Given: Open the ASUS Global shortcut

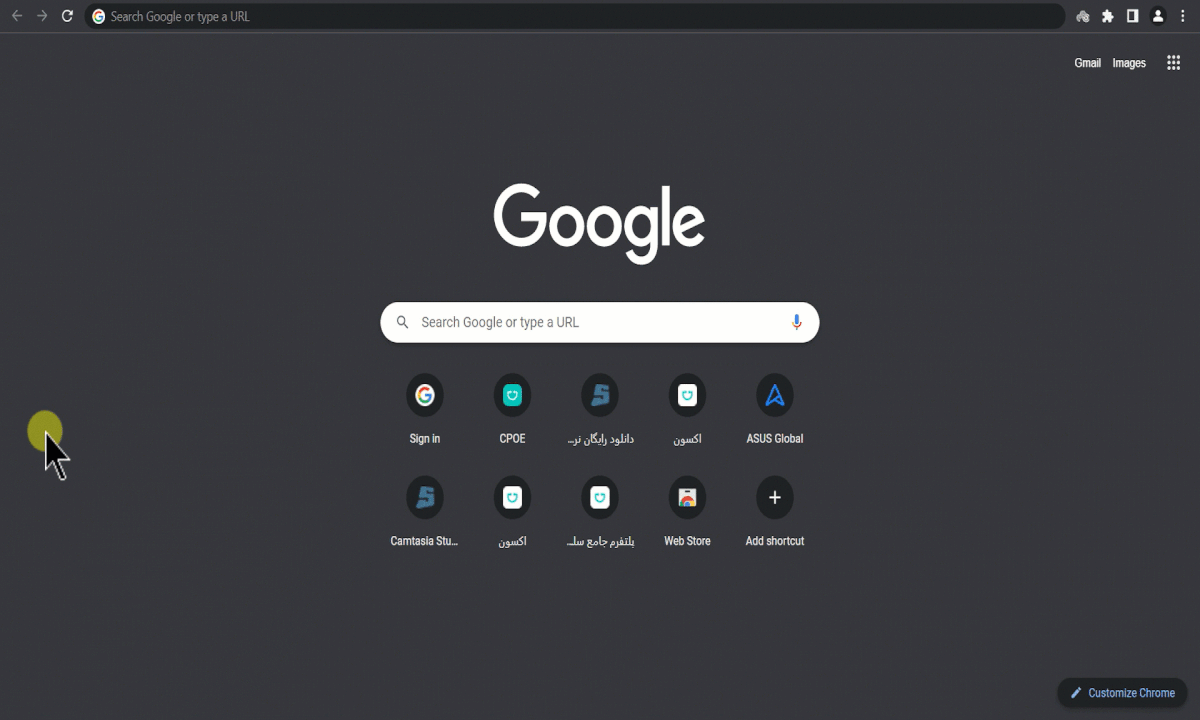Looking at the screenshot, I should [775, 411].
